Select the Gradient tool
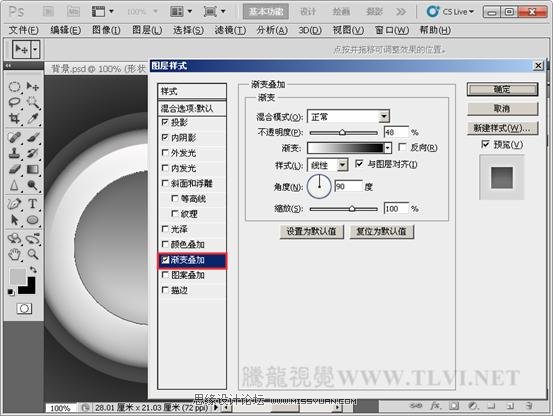This screenshot has width=553, height=416. point(33,170)
